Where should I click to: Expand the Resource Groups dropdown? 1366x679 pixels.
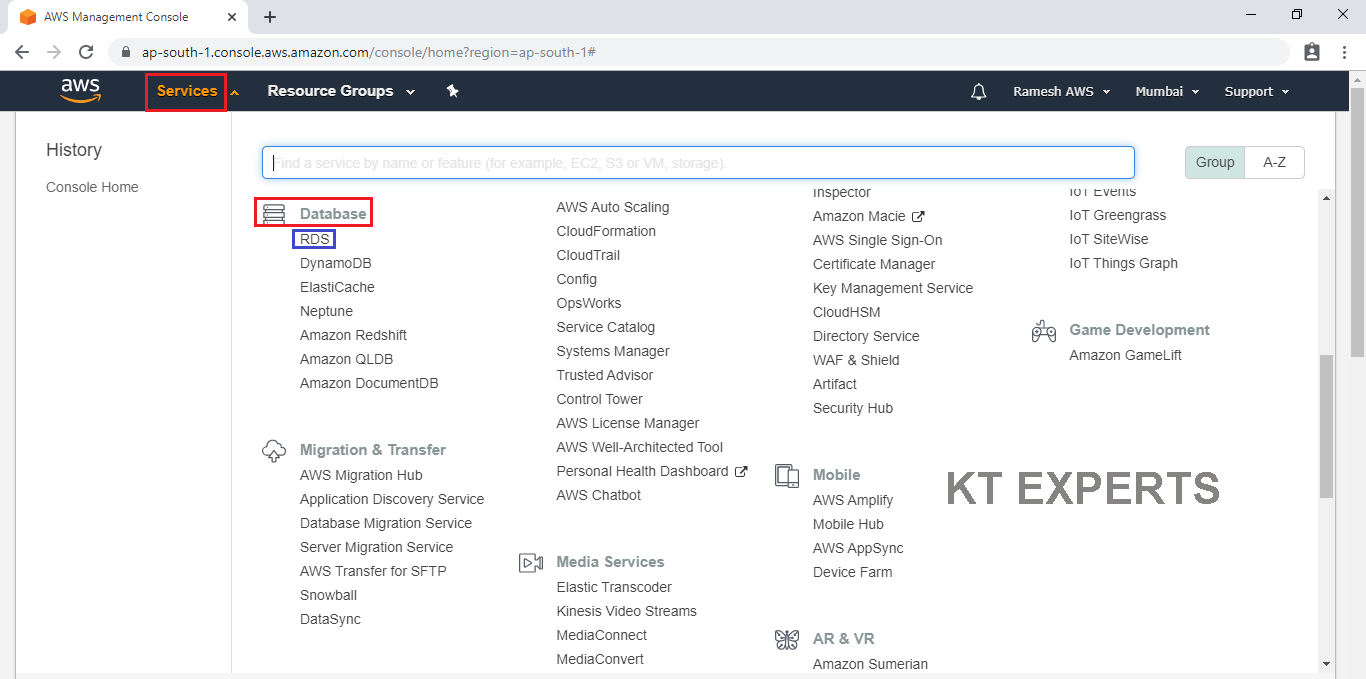(341, 91)
